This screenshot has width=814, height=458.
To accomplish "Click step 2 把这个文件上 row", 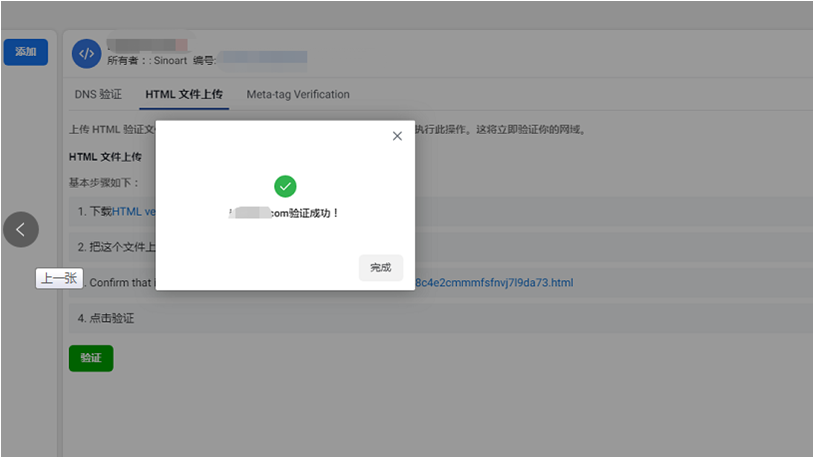I will click(115, 246).
